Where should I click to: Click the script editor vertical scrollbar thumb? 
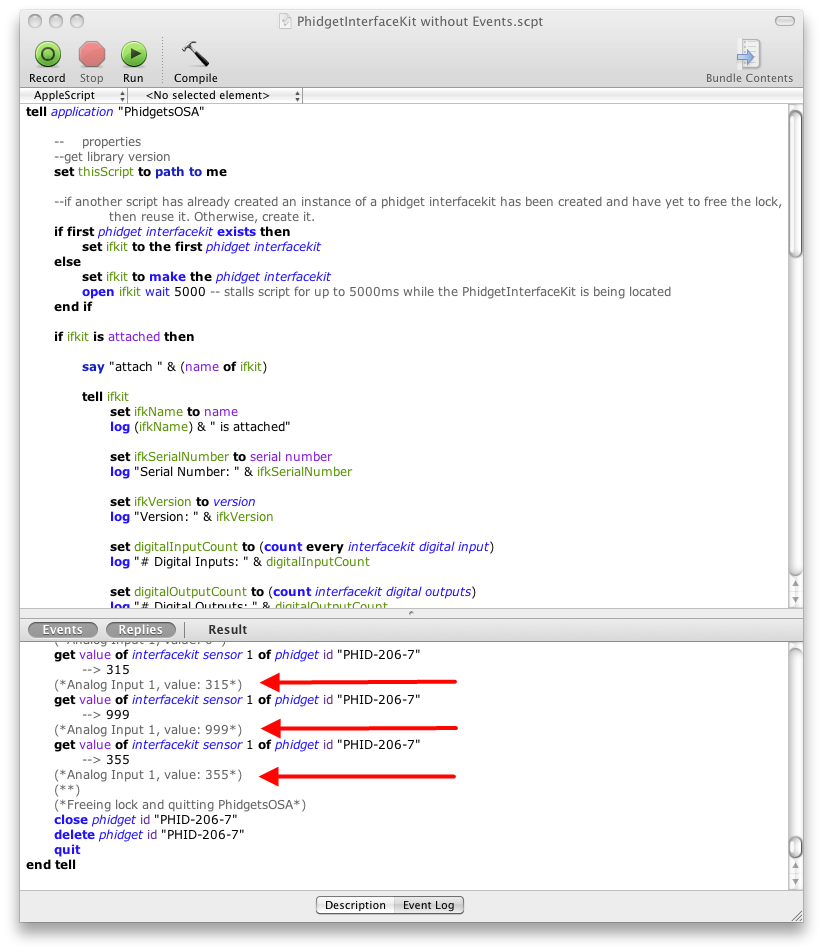pos(795,183)
